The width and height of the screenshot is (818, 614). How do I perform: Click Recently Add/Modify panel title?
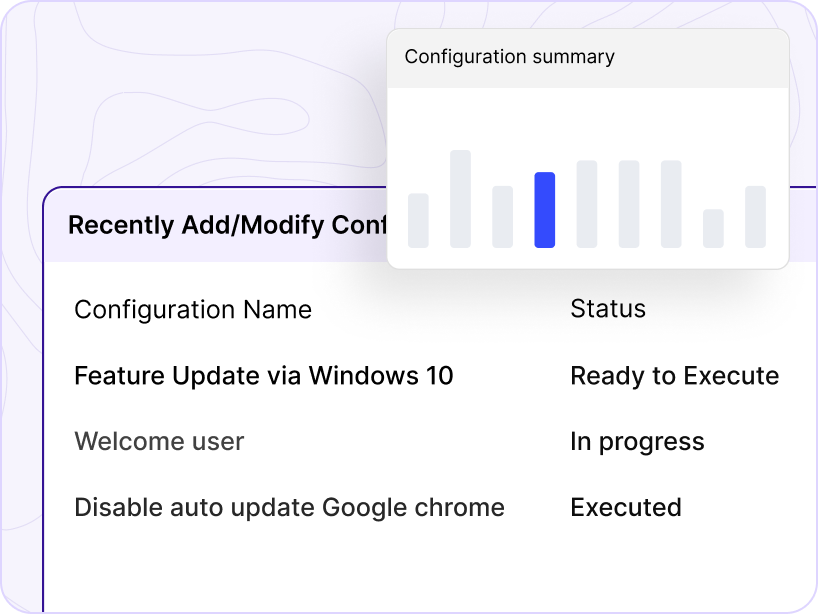coord(226,225)
